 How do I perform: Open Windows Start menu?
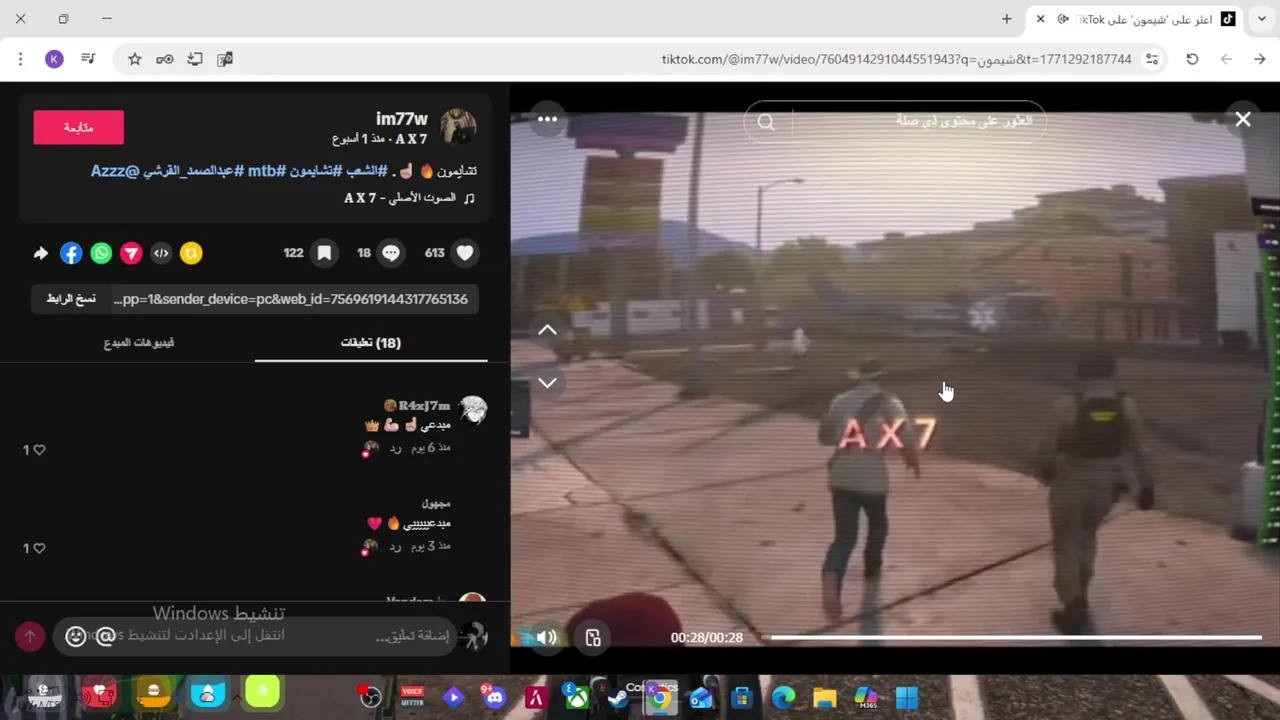pos(907,697)
